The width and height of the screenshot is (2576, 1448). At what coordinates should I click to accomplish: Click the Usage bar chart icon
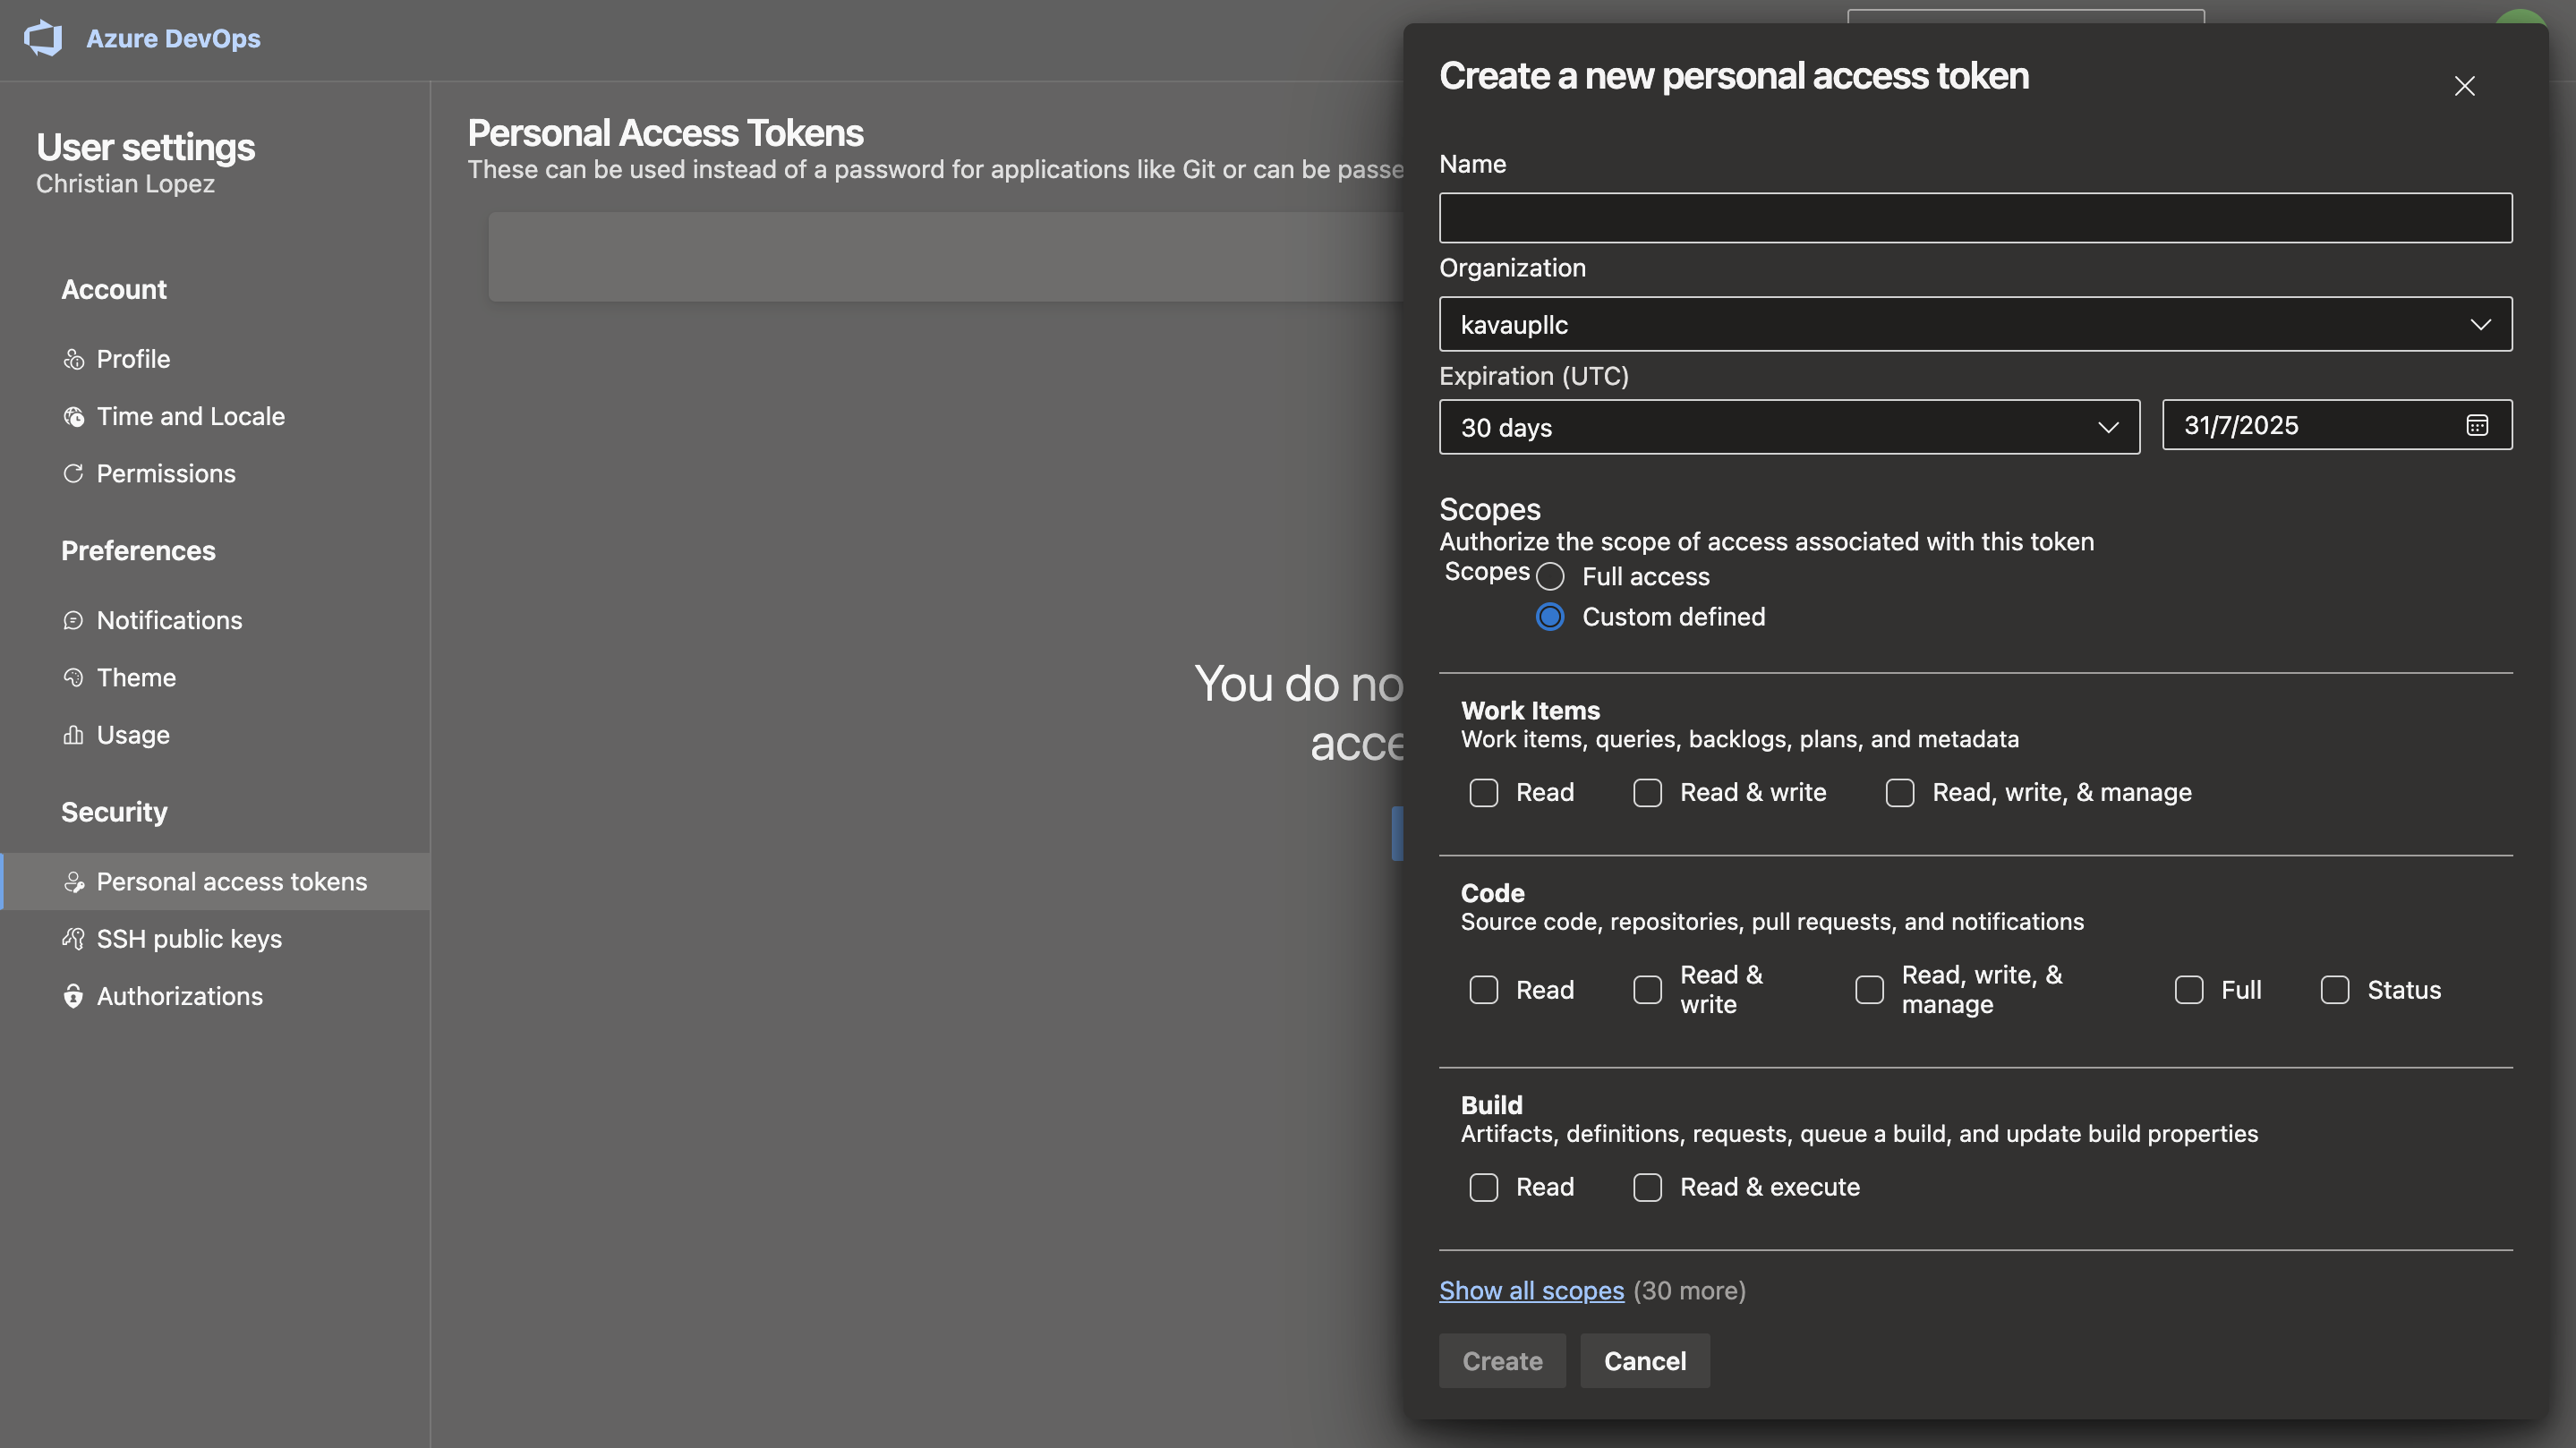(x=73, y=735)
